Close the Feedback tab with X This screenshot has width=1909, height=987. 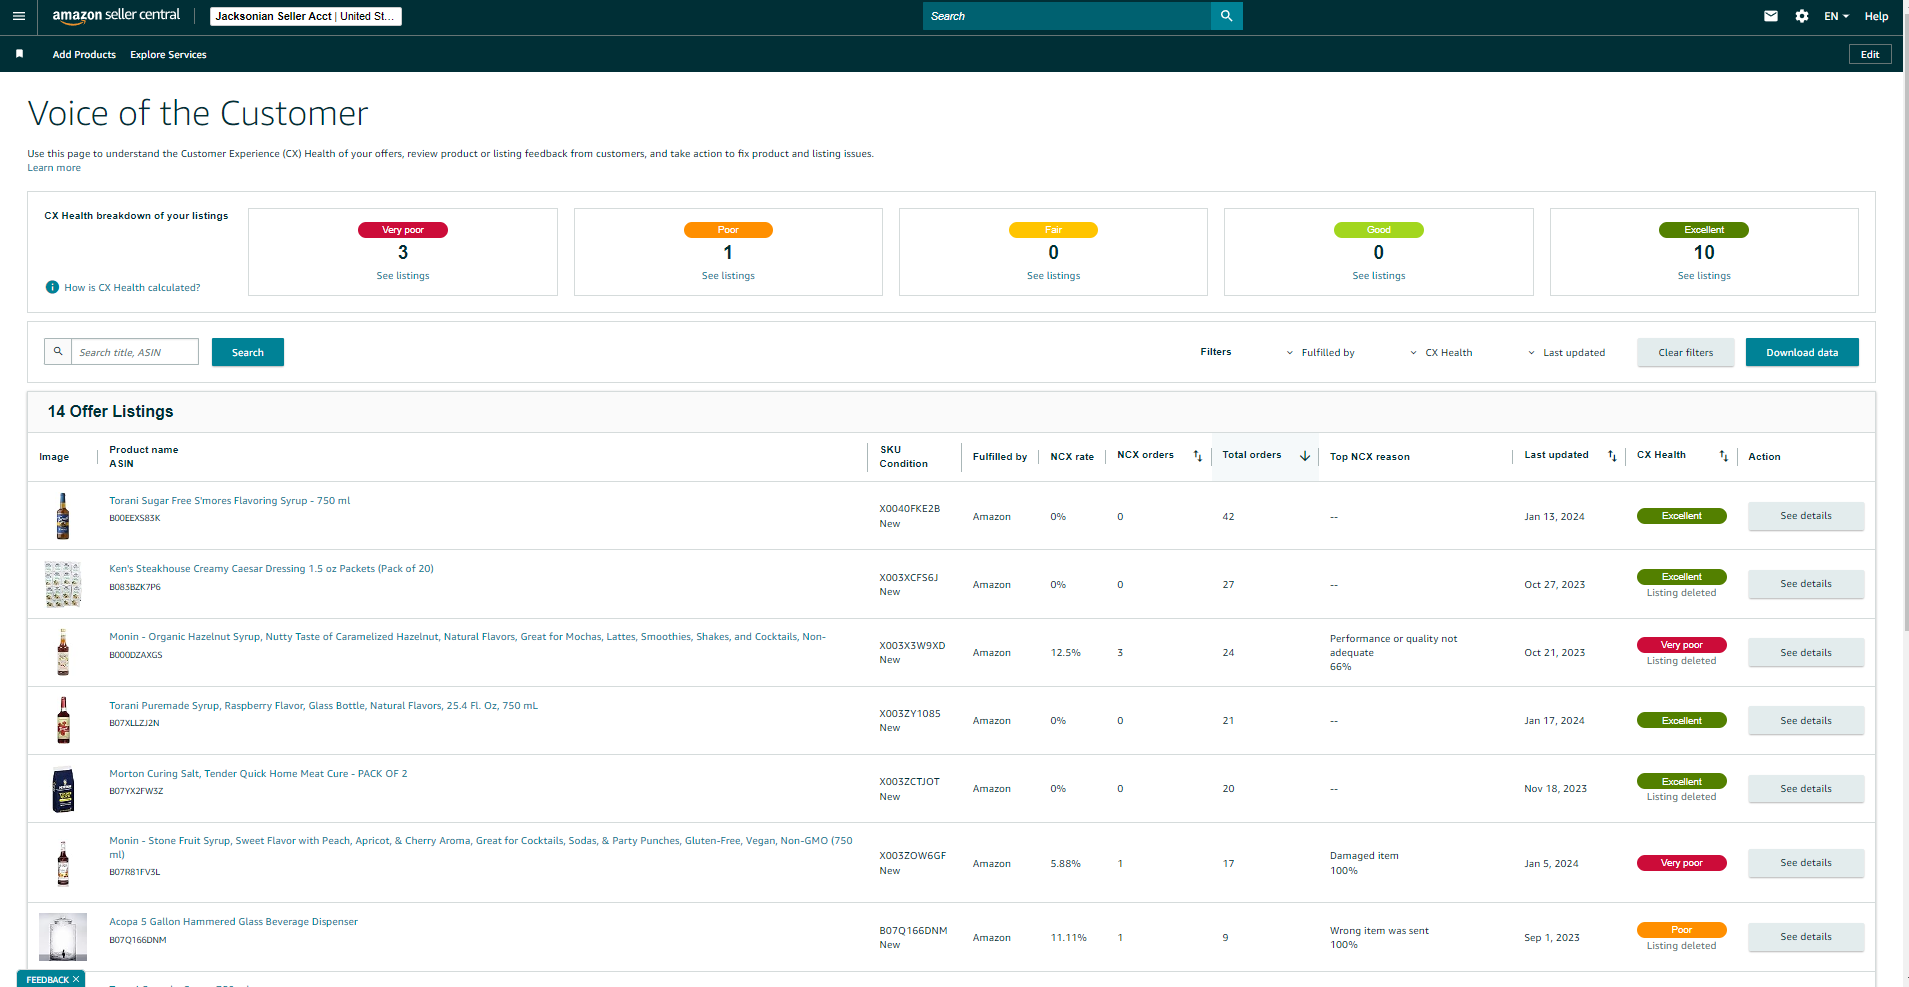coord(76,980)
